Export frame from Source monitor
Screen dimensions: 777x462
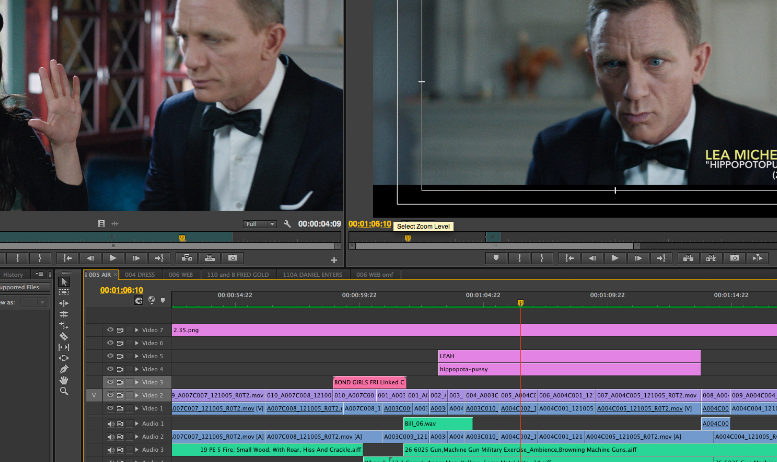coord(232,258)
